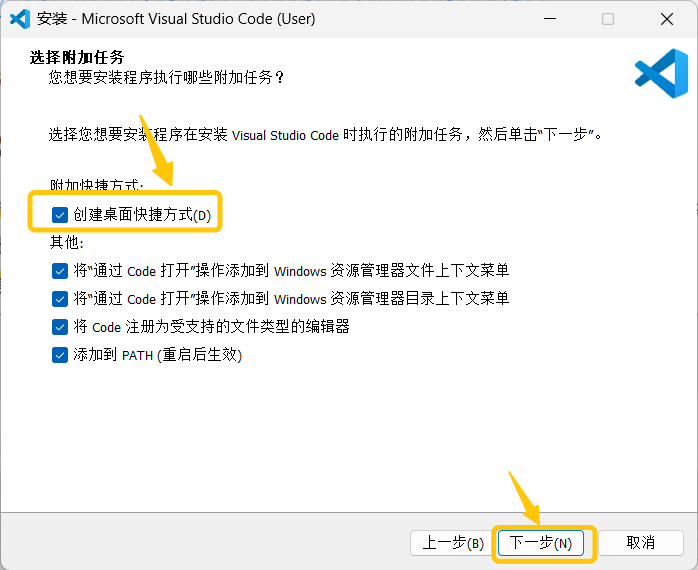Cancel installation with 取消 button
698x570 pixels.
640,543
